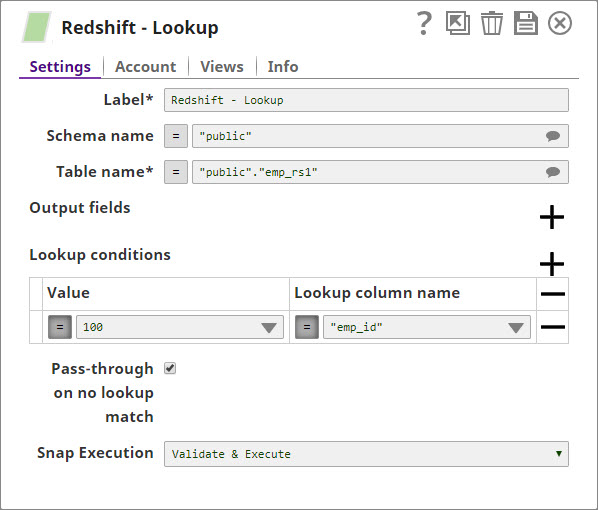Switch to the Settings tab
Screen dimensions: 598x510
[60, 67]
